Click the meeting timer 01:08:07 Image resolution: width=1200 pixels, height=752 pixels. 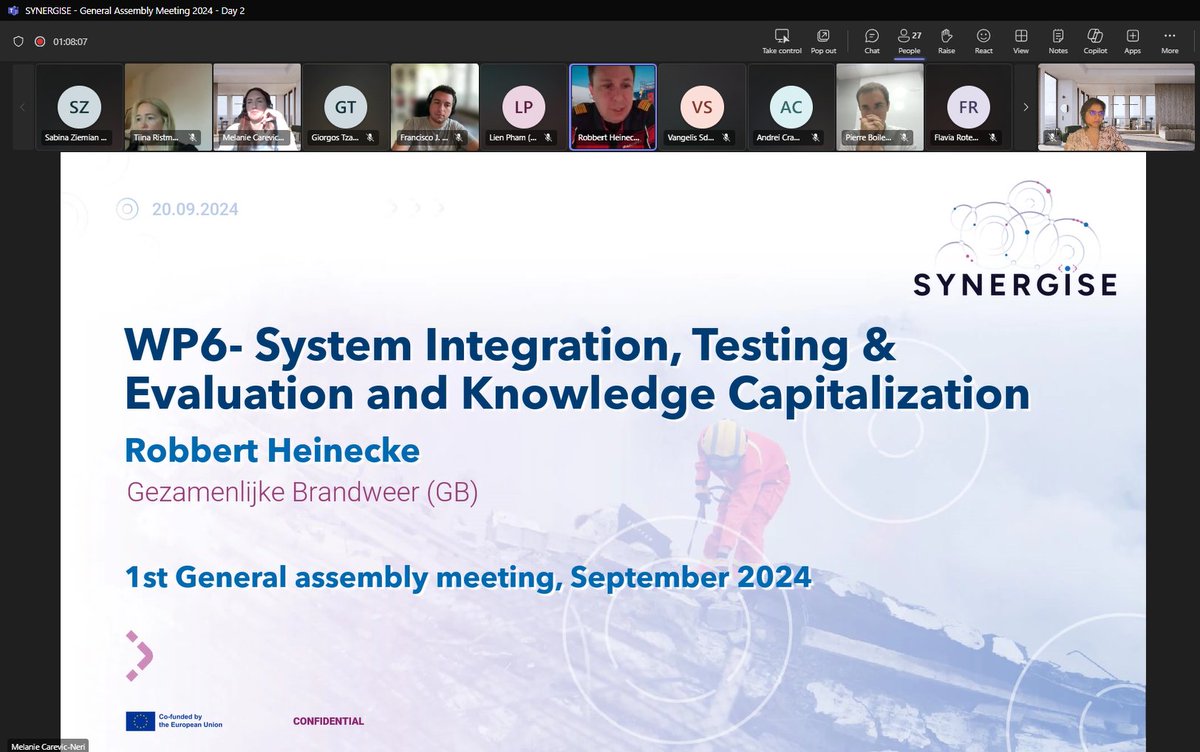click(70, 42)
